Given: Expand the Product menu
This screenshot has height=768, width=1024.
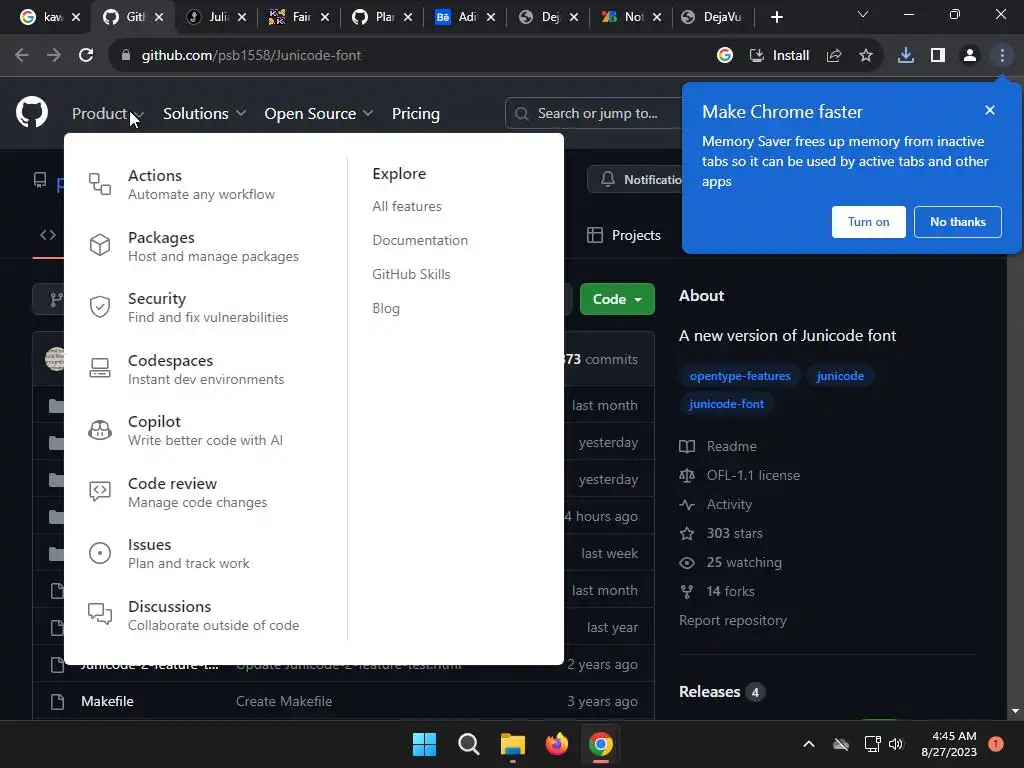Looking at the screenshot, I should pos(108,114).
